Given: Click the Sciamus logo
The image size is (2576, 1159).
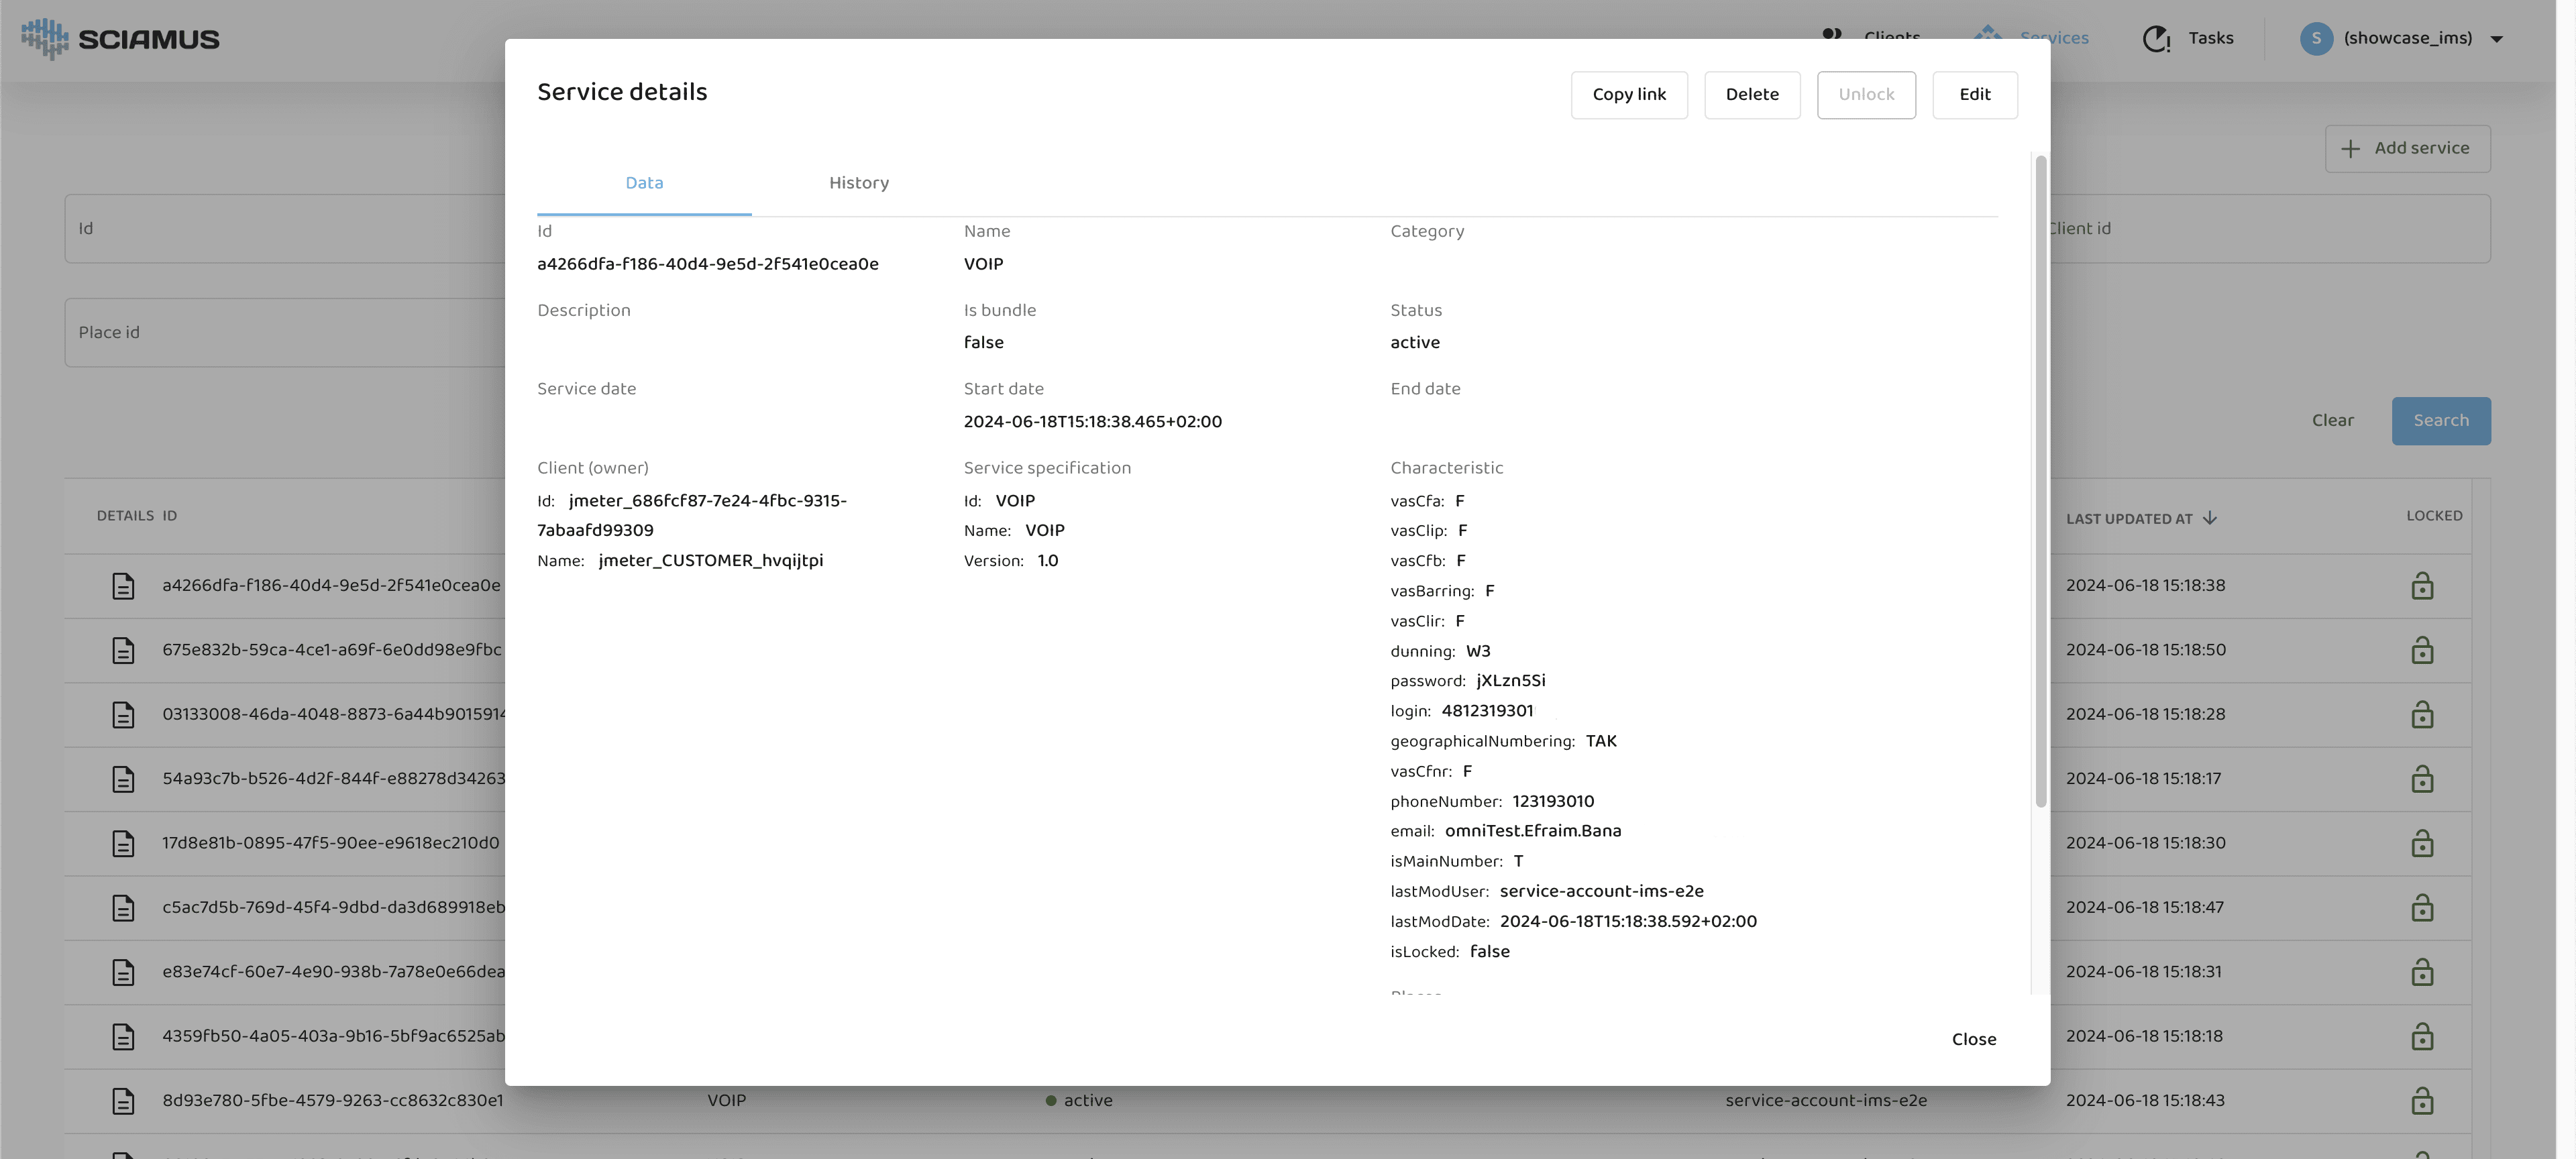Looking at the screenshot, I should coord(120,39).
